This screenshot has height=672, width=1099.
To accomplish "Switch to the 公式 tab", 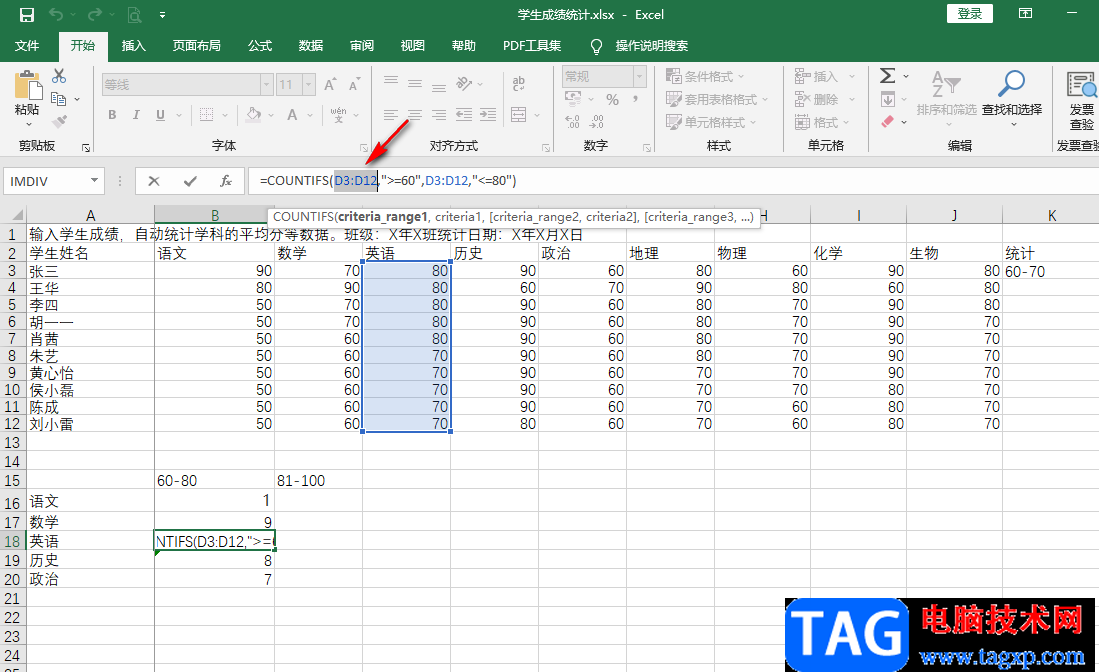I will click(x=259, y=46).
